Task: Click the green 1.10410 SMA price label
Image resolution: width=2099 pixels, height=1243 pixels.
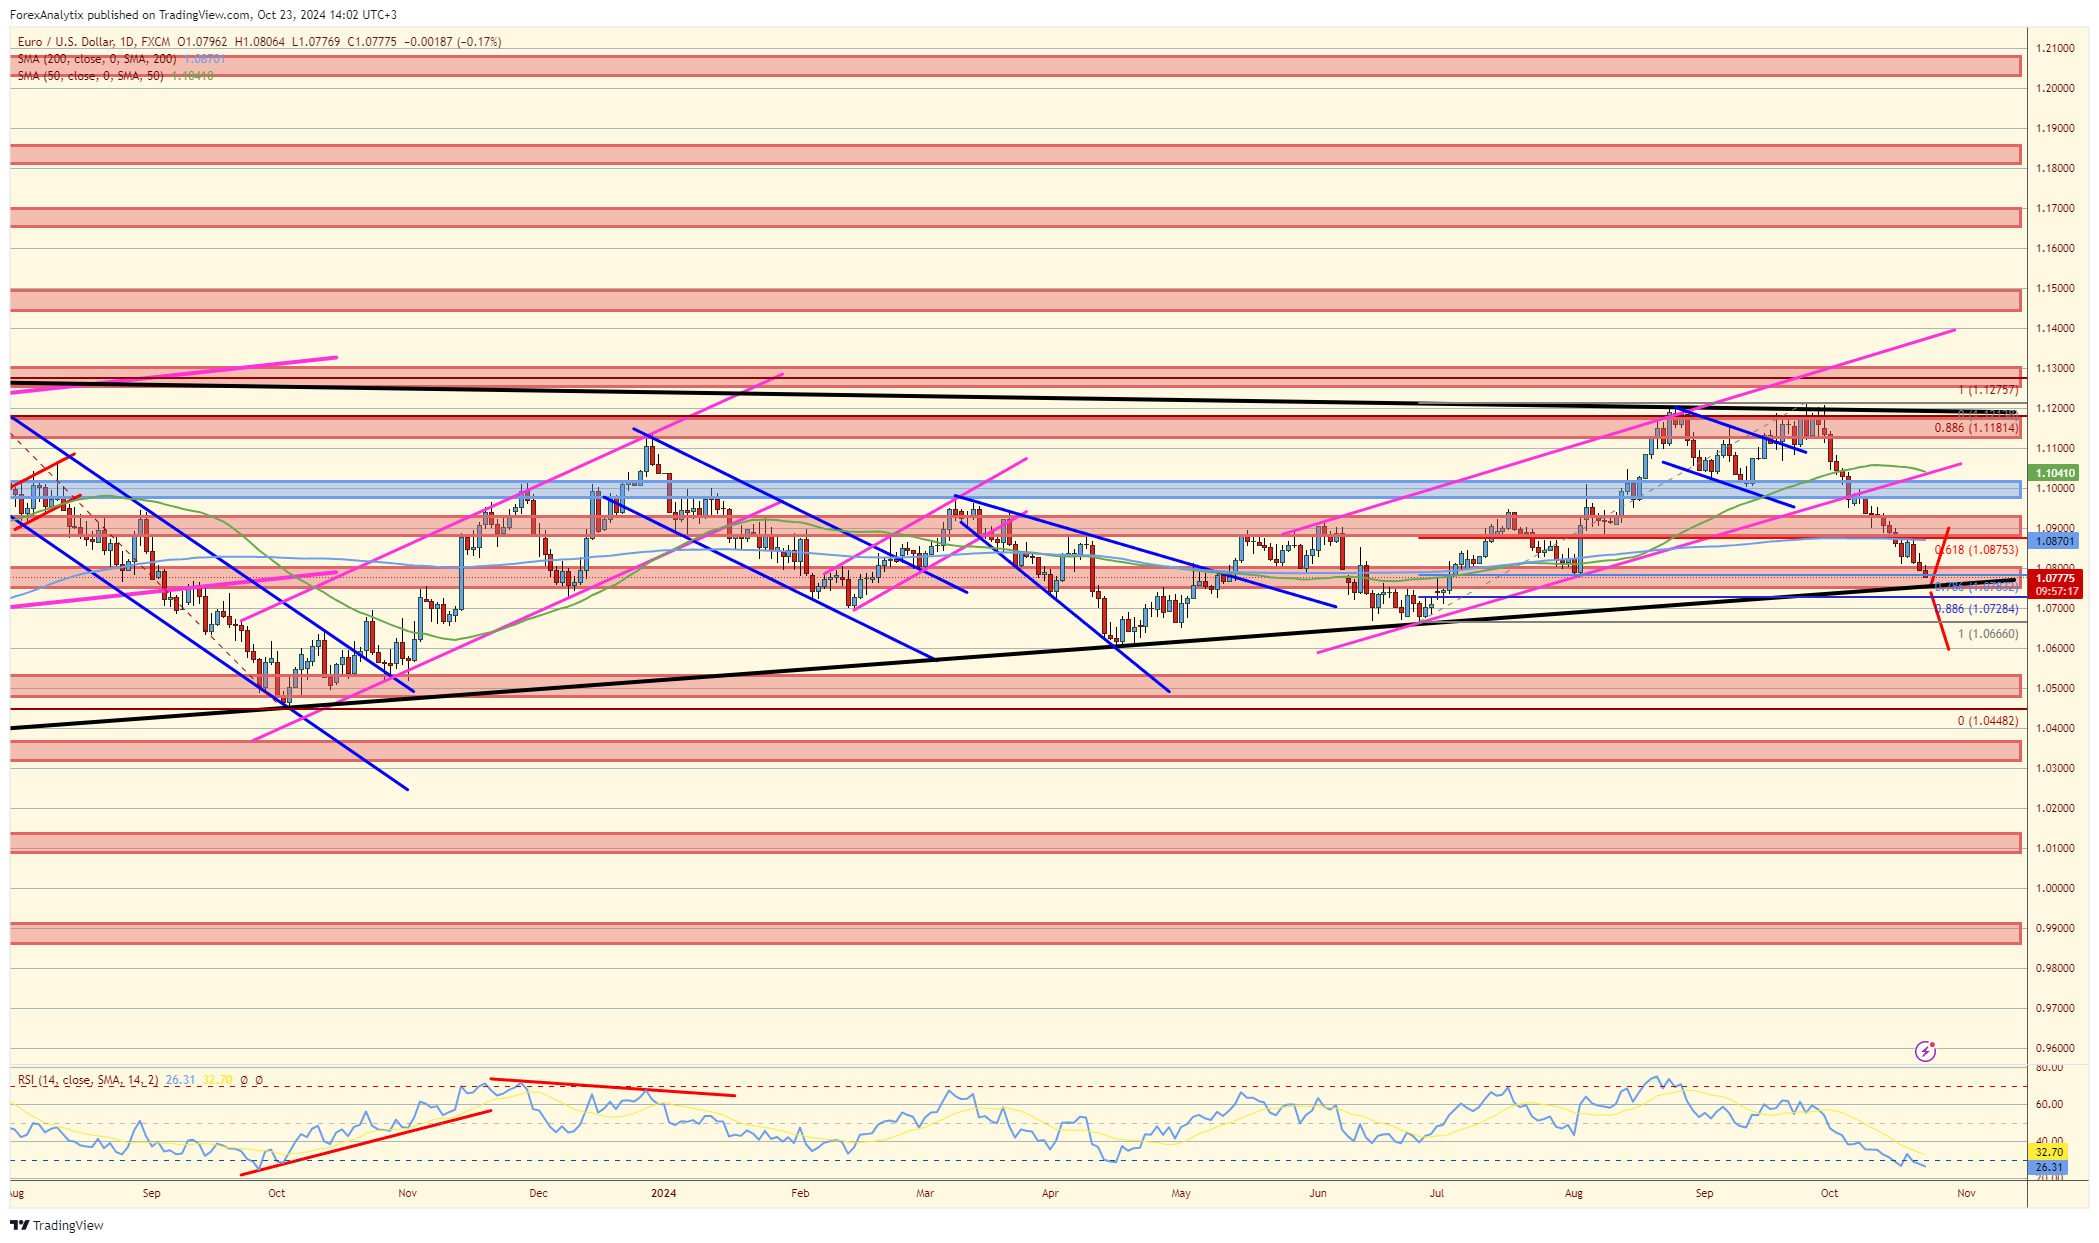Action: click(x=2055, y=473)
